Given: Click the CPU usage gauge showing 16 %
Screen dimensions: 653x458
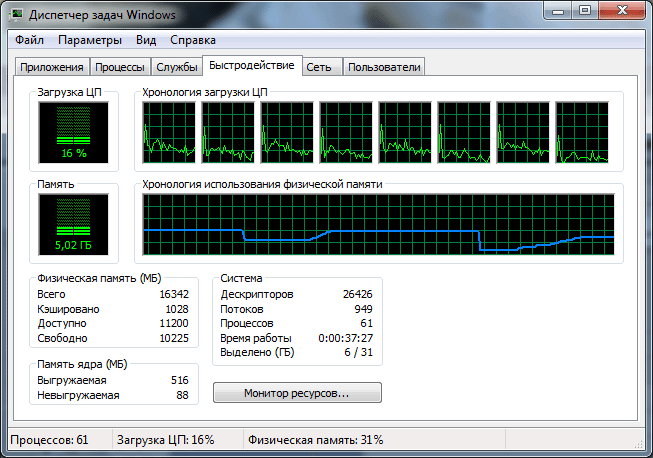Looking at the screenshot, I should [73, 132].
